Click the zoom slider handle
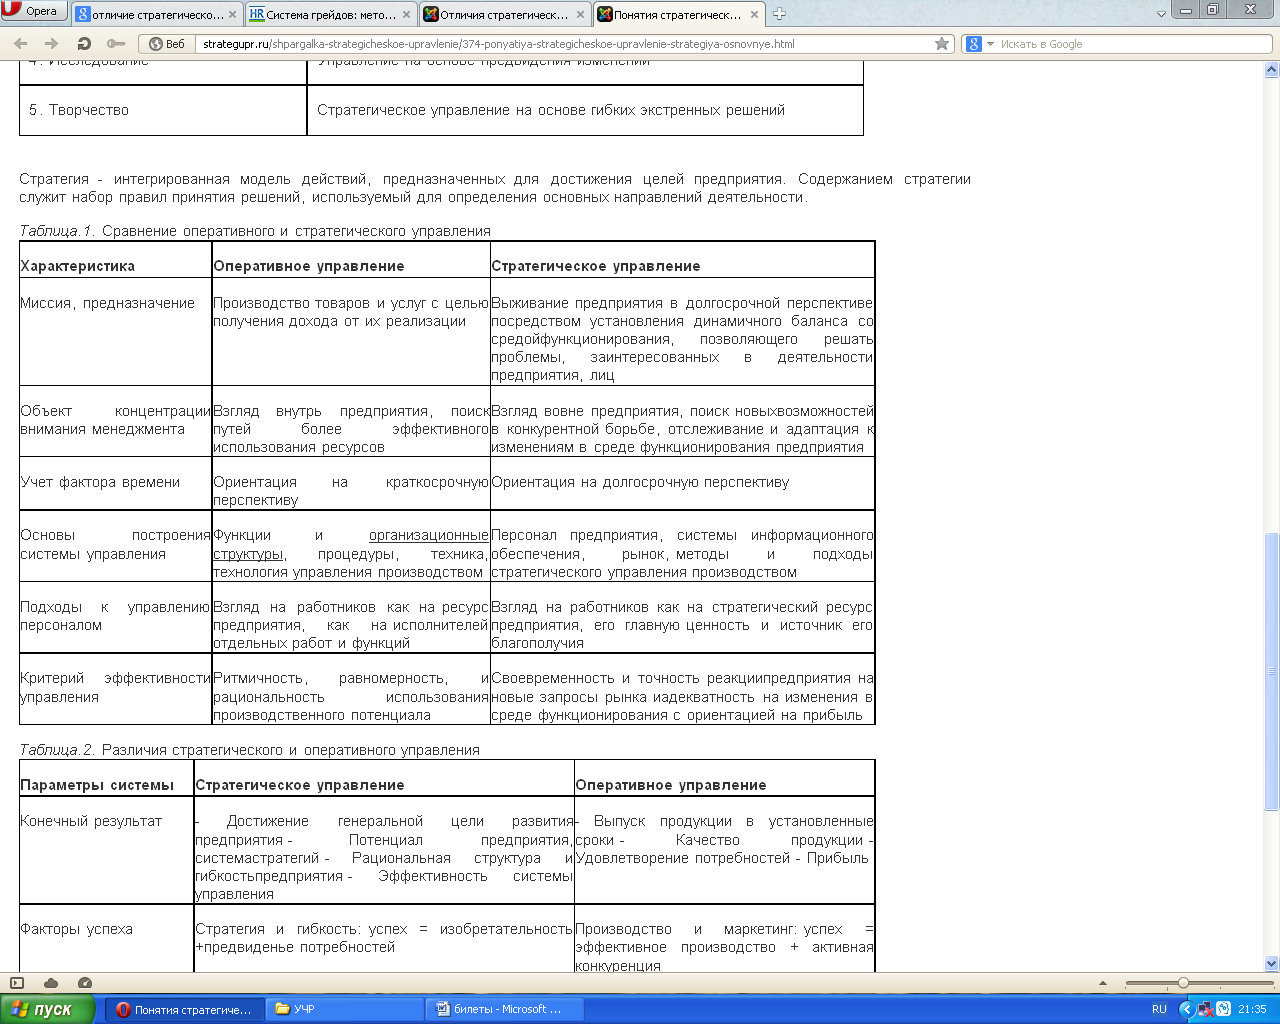The width and height of the screenshot is (1280, 1024). point(1183,983)
